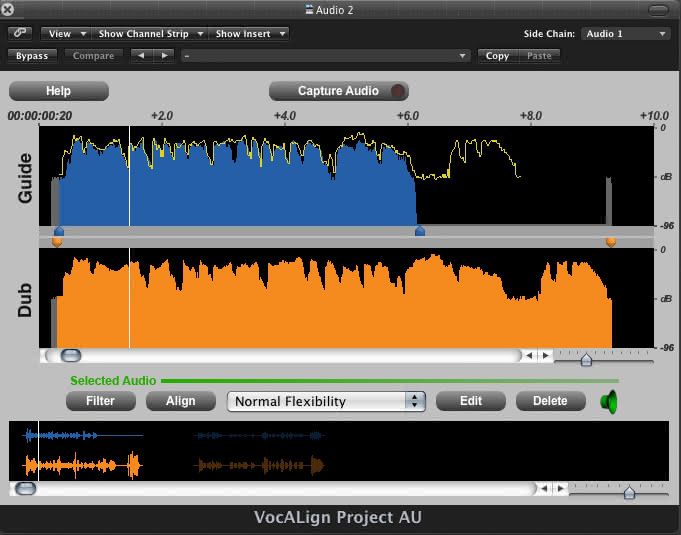Click the Guide waveform display

pos(346,176)
